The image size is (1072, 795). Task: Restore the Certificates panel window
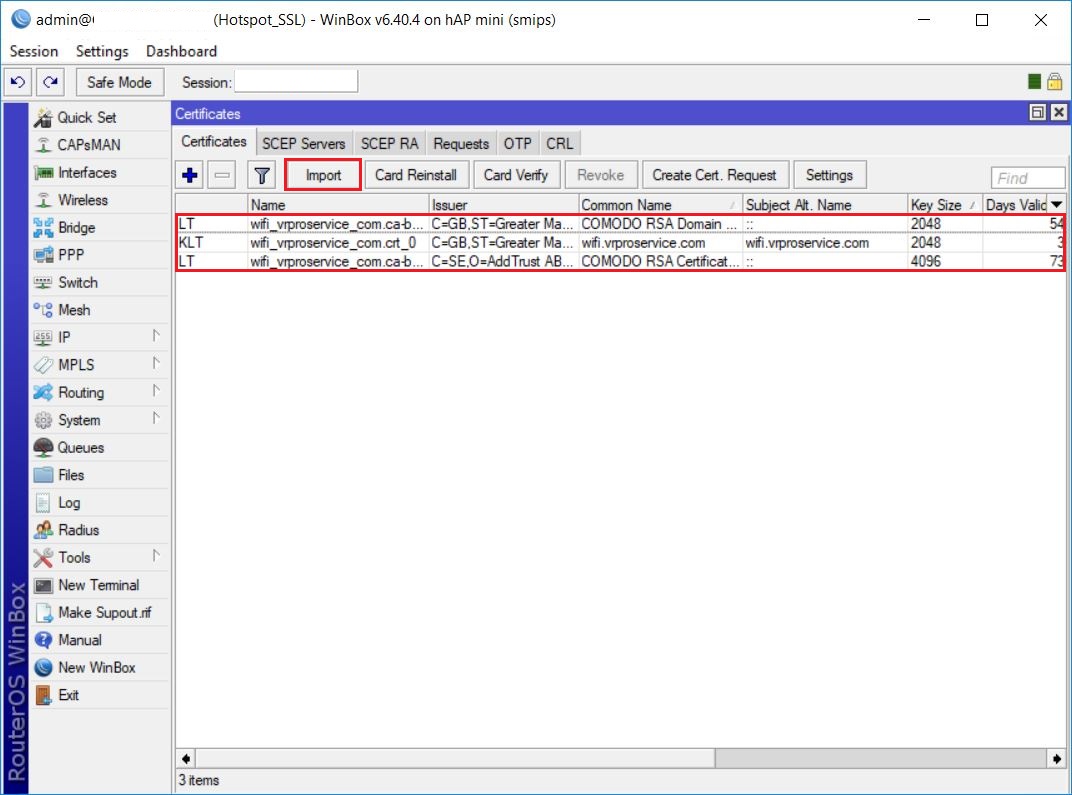[1038, 112]
